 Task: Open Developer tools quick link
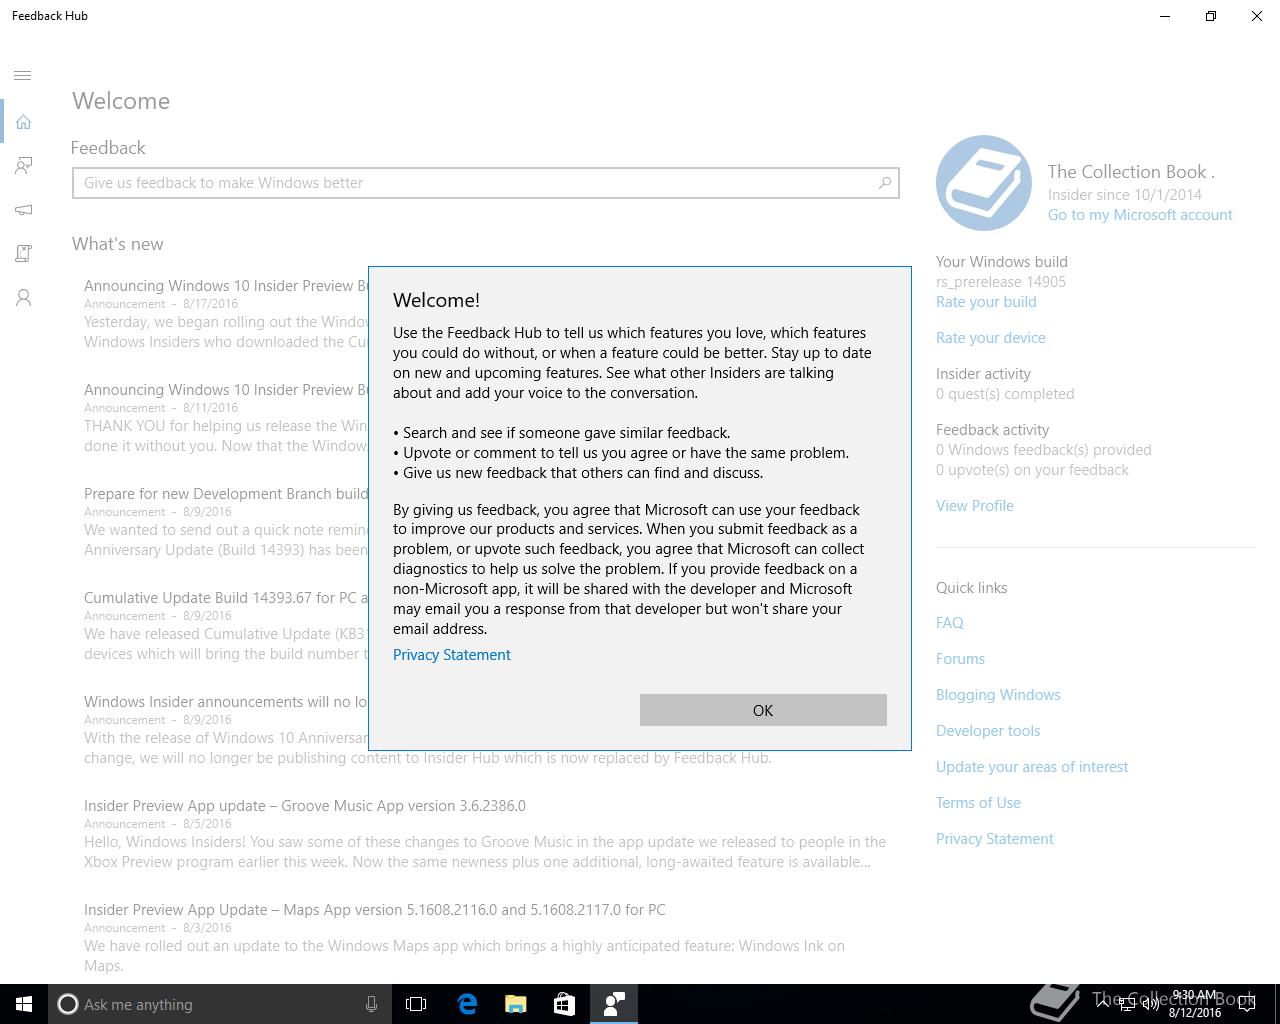click(x=988, y=731)
